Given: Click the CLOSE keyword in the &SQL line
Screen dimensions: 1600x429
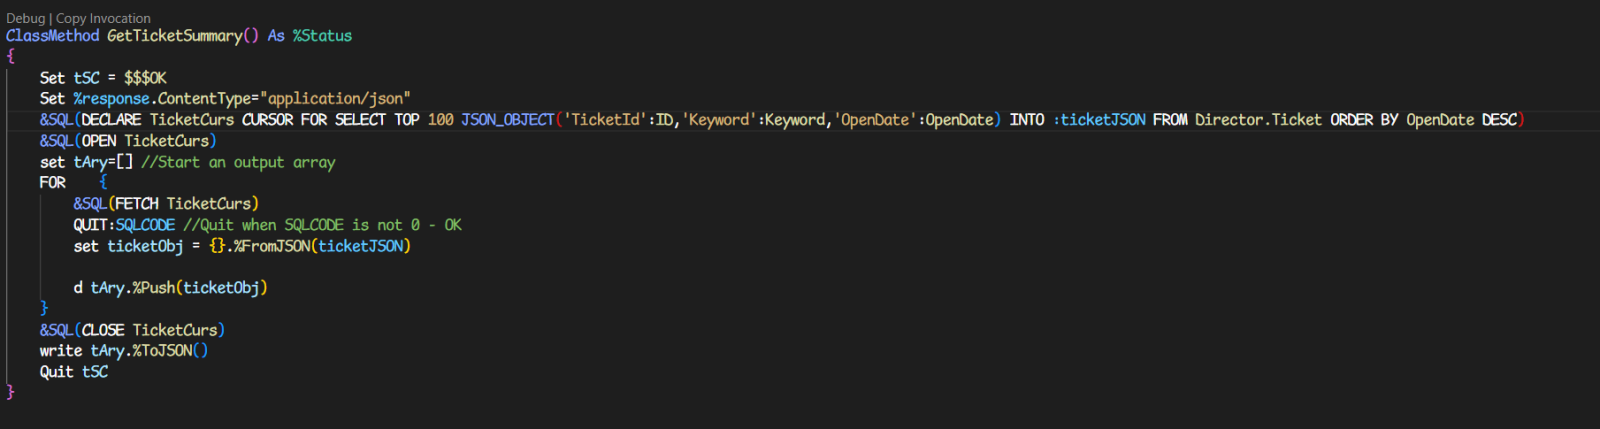Looking at the screenshot, I should click(x=103, y=330).
